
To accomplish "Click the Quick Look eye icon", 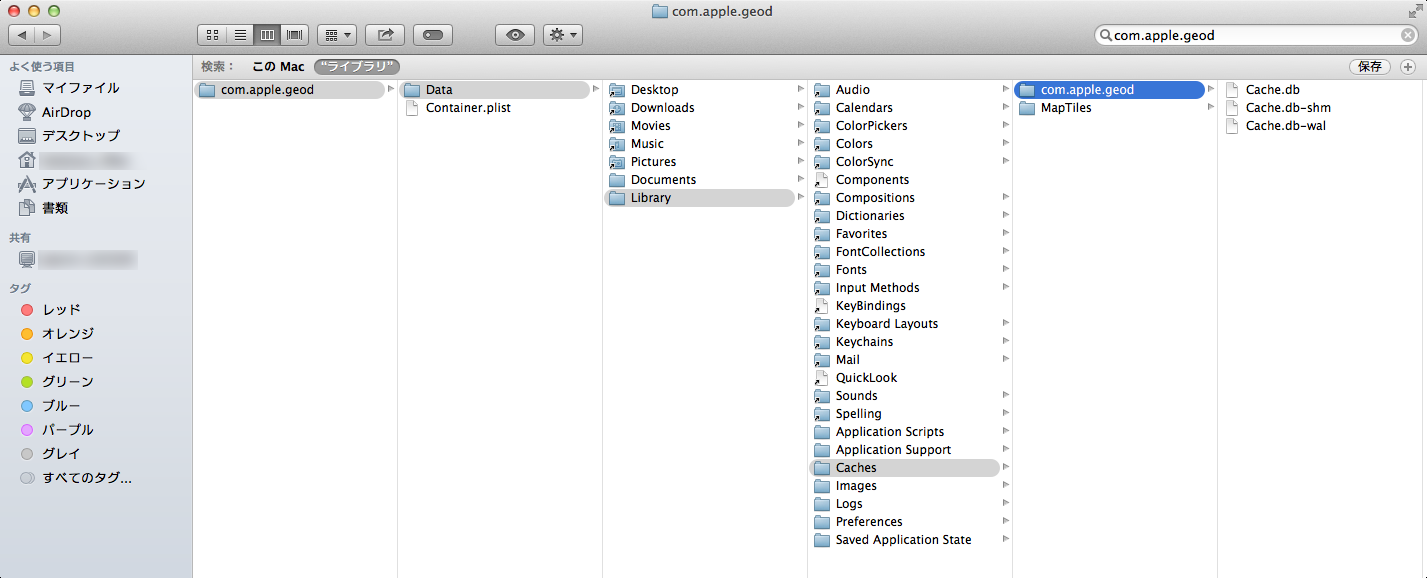I will pyautogui.click(x=515, y=35).
